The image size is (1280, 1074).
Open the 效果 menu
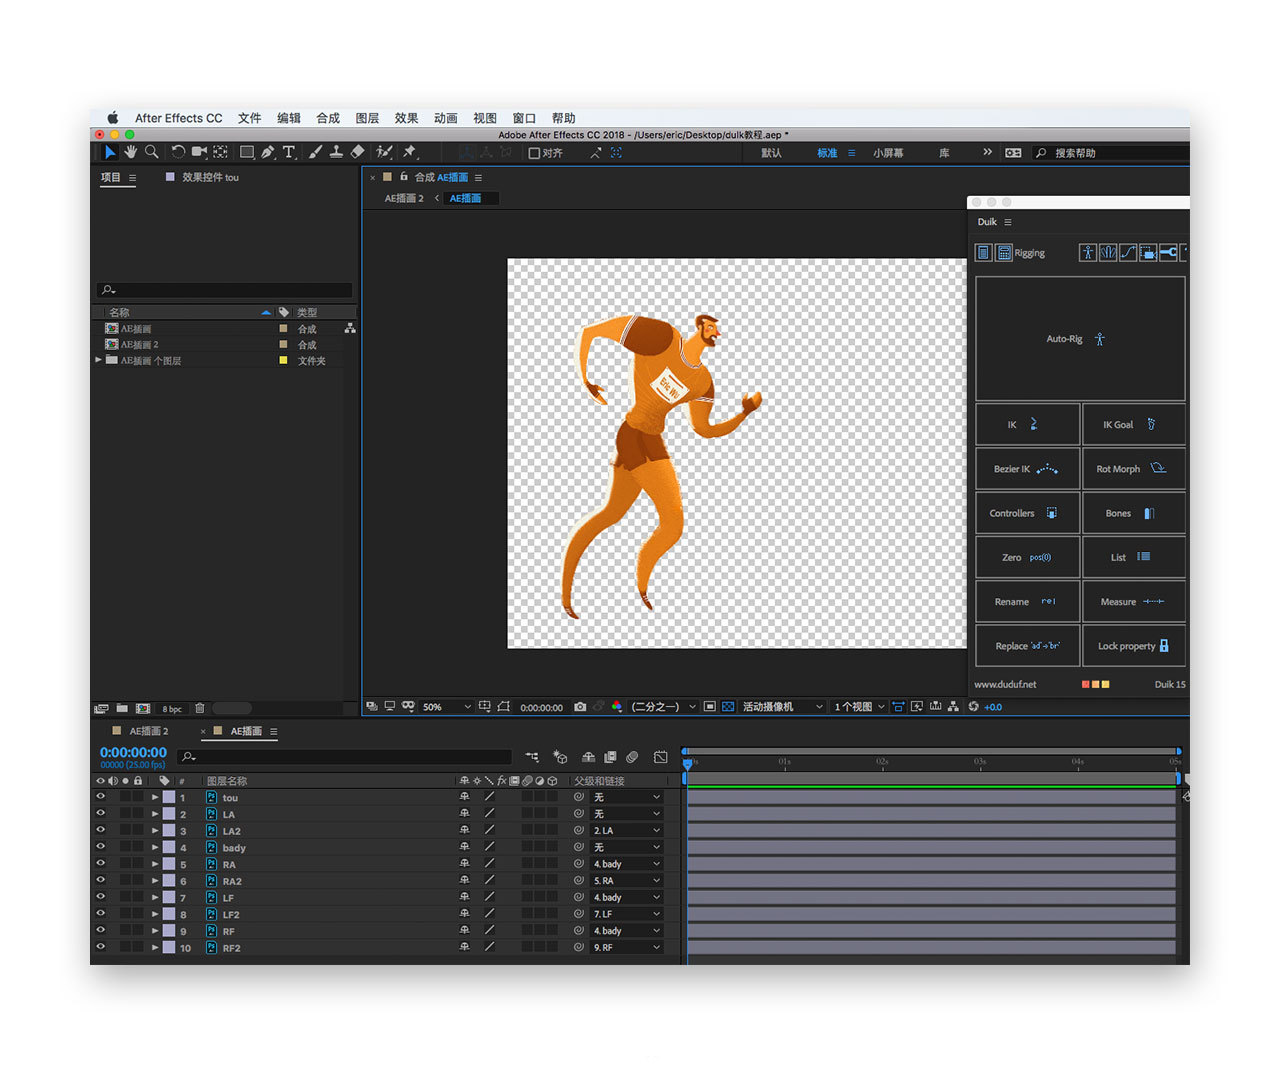[406, 118]
